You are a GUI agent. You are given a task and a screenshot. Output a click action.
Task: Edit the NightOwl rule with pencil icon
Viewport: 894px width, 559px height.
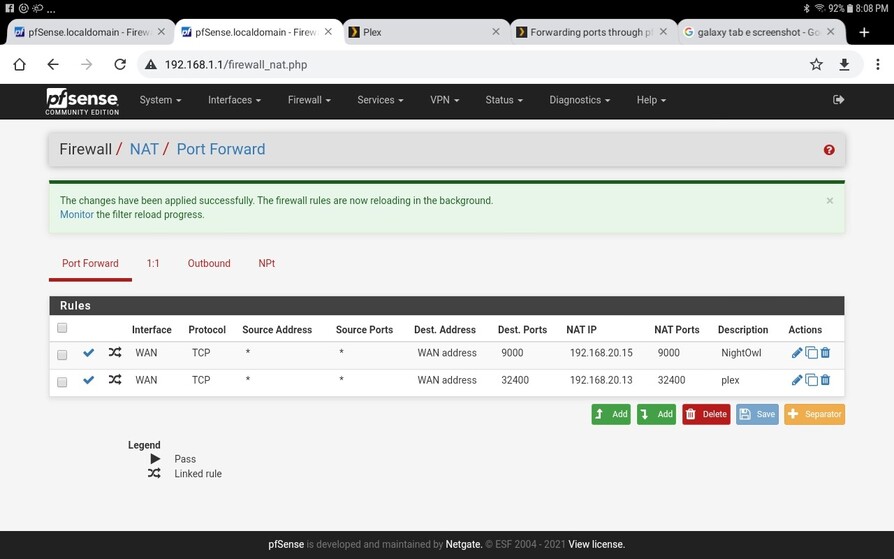pyautogui.click(x=797, y=353)
